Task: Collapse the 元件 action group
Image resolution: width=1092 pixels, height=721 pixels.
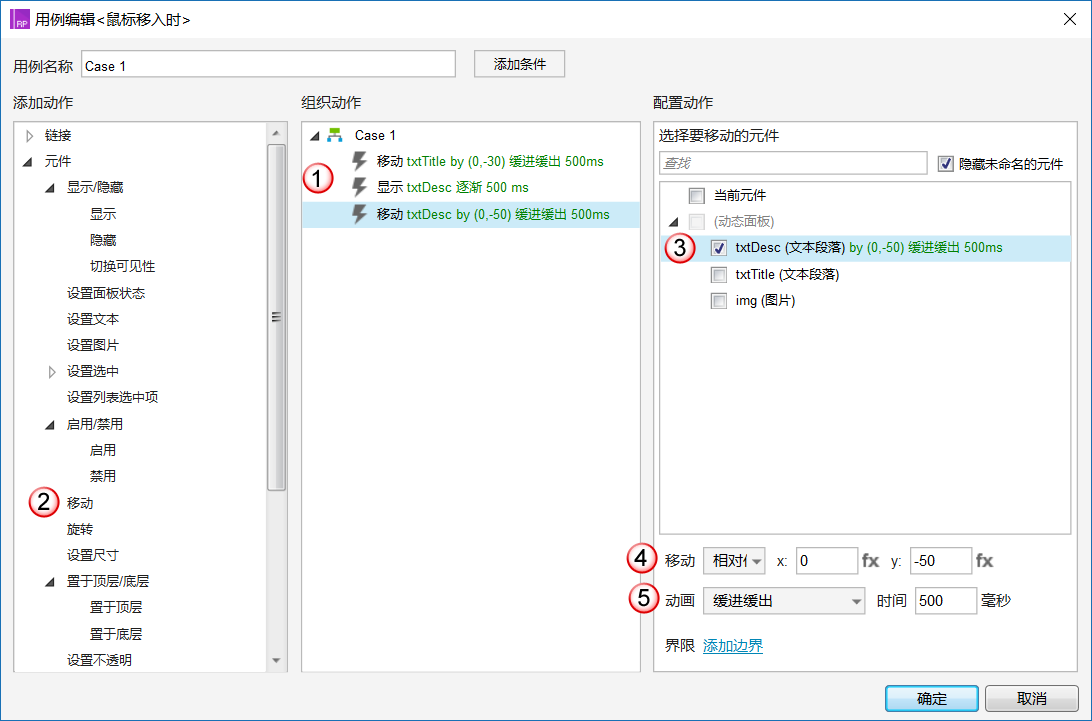Action: 28,162
